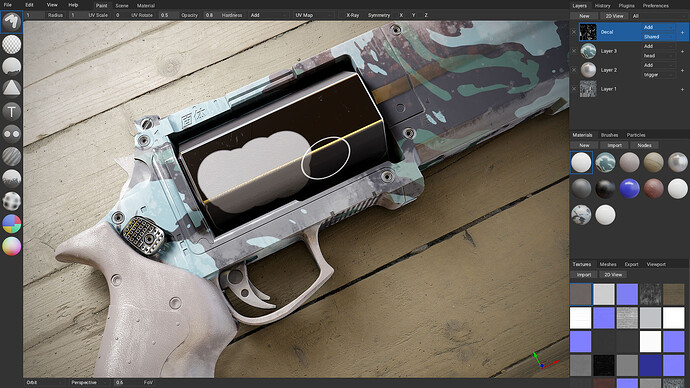Screen dimensions: 690x388
Task: Open material Nodes editor
Action: [644, 145]
